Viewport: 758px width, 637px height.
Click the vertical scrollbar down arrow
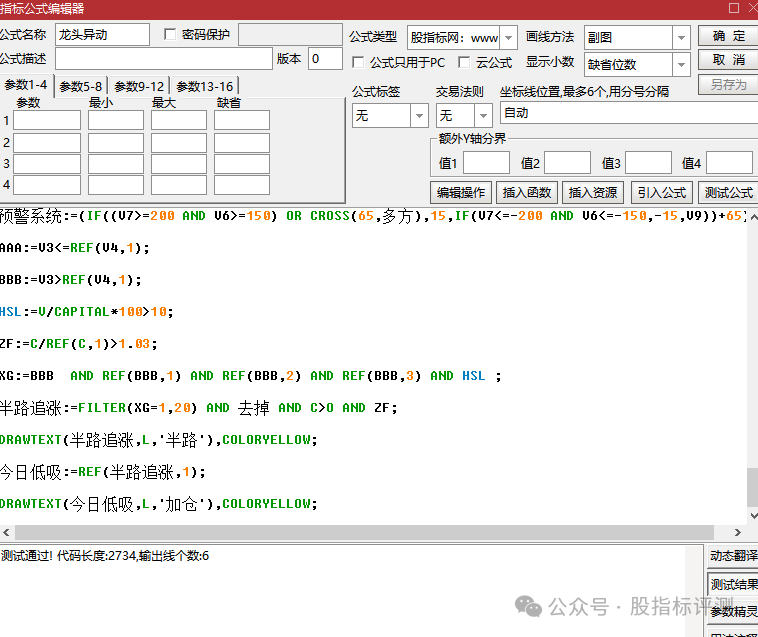point(753,516)
